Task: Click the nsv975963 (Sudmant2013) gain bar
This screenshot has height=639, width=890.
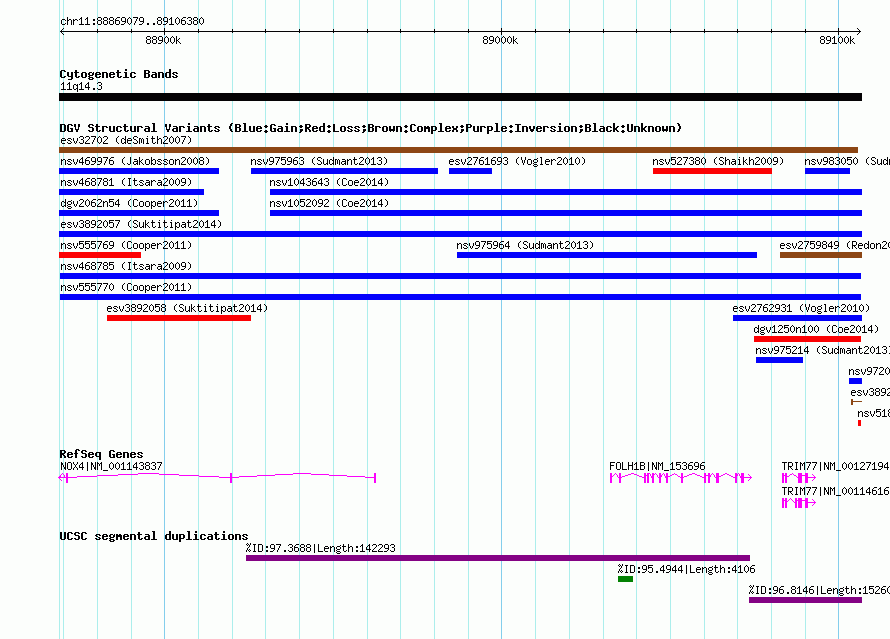Action: point(344,171)
